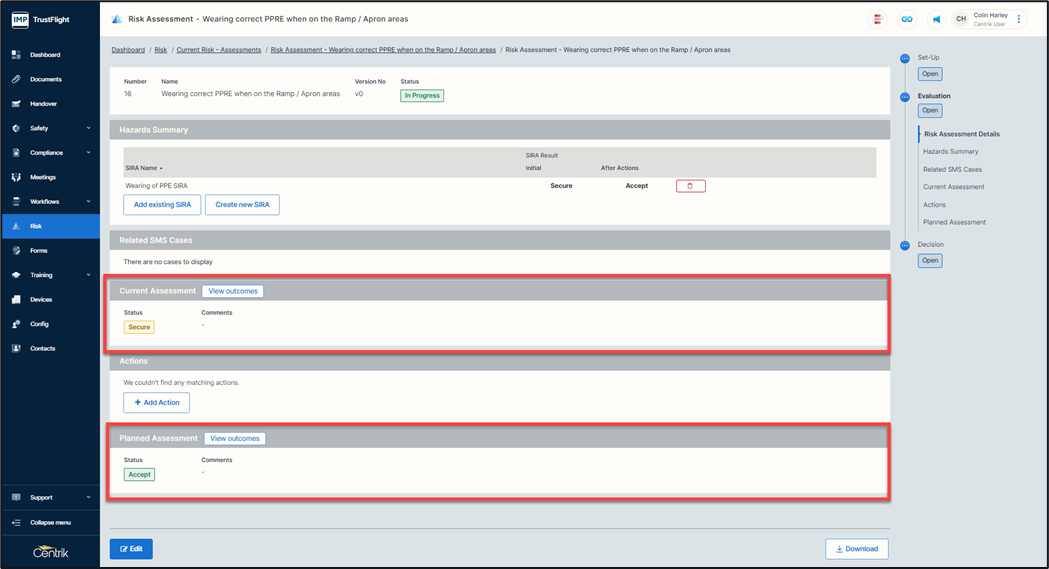Image resolution: width=1049 pixels, height=569 pixels.
Task: Click Current Risk - Assessments breadcrumb link
Action: point(219,50)
